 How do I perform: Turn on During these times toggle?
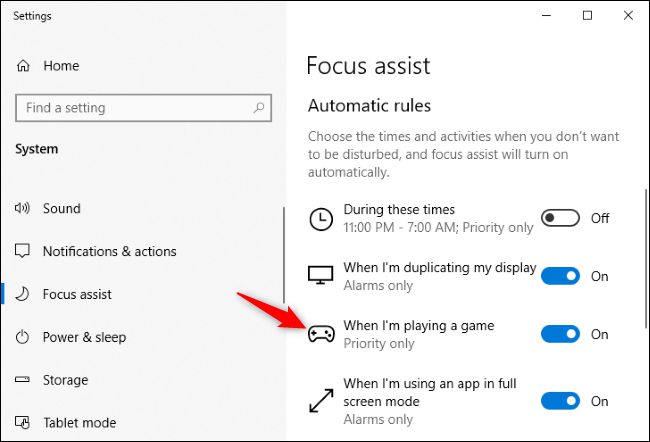pyautogui.click(x=560, y=218)
